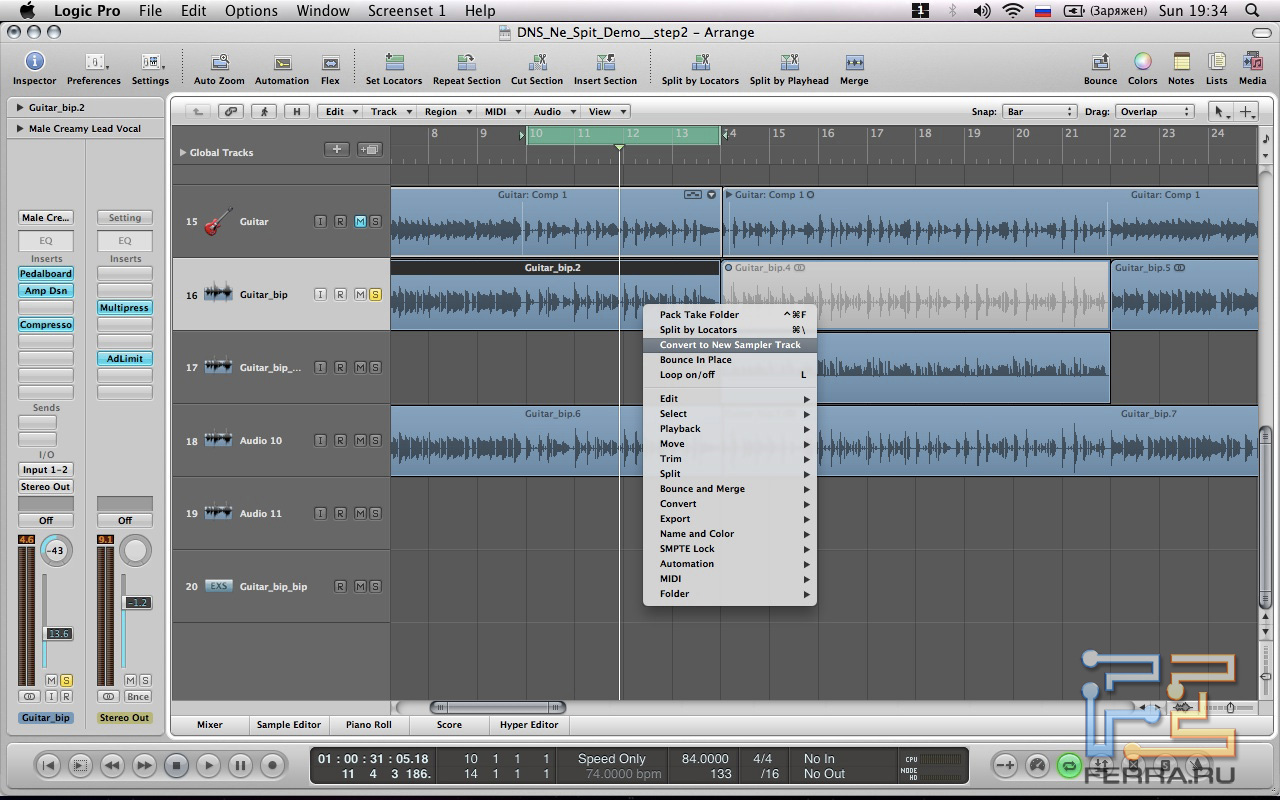Click the Bounce toolbar icon
The image size is (1280, 800).
(1100, 63)
